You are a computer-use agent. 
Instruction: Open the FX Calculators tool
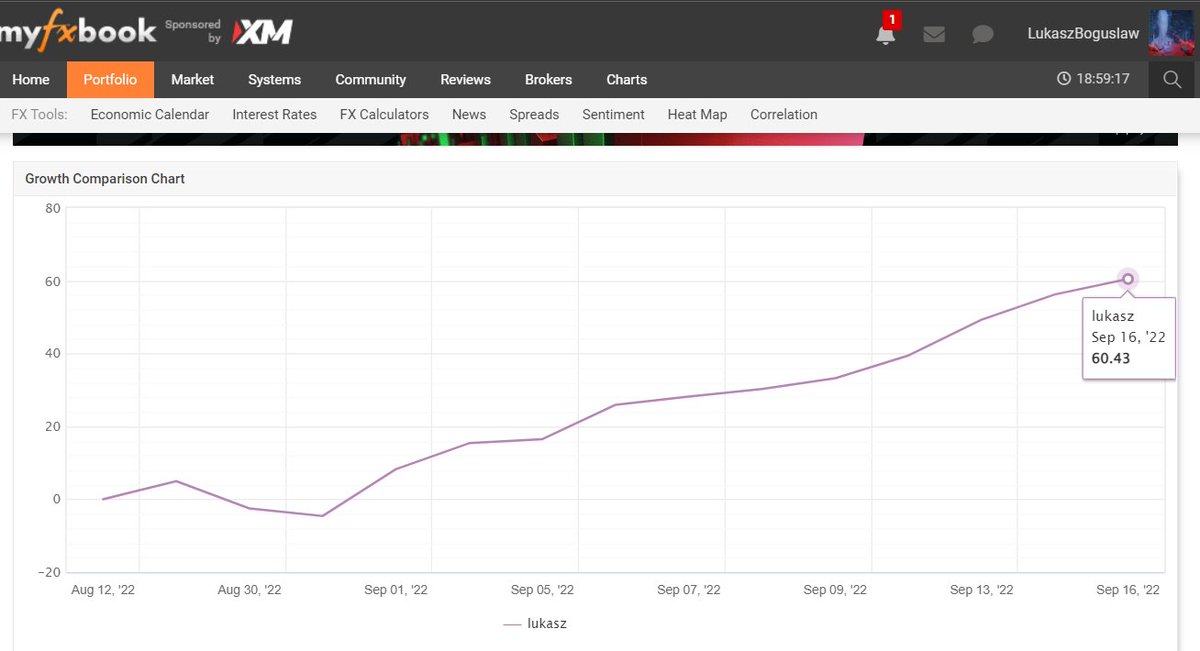click(x=384, y=115)
